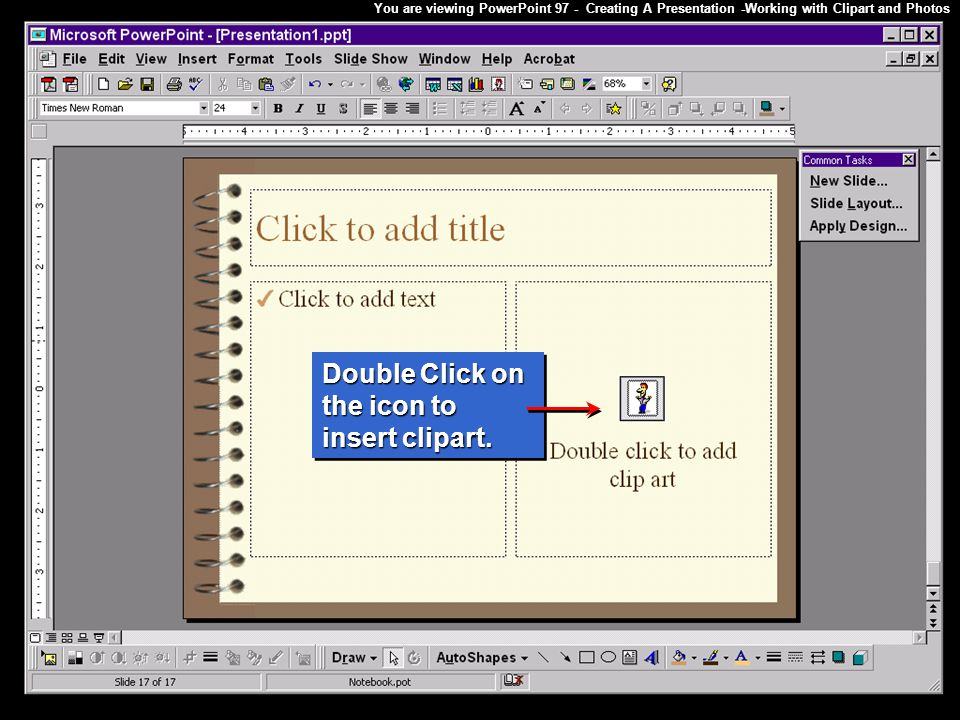The height and width of the screenshot is (720, 960).
Task: Click the Insert Picture icon on picture toolbar
Action: point(49,658)
